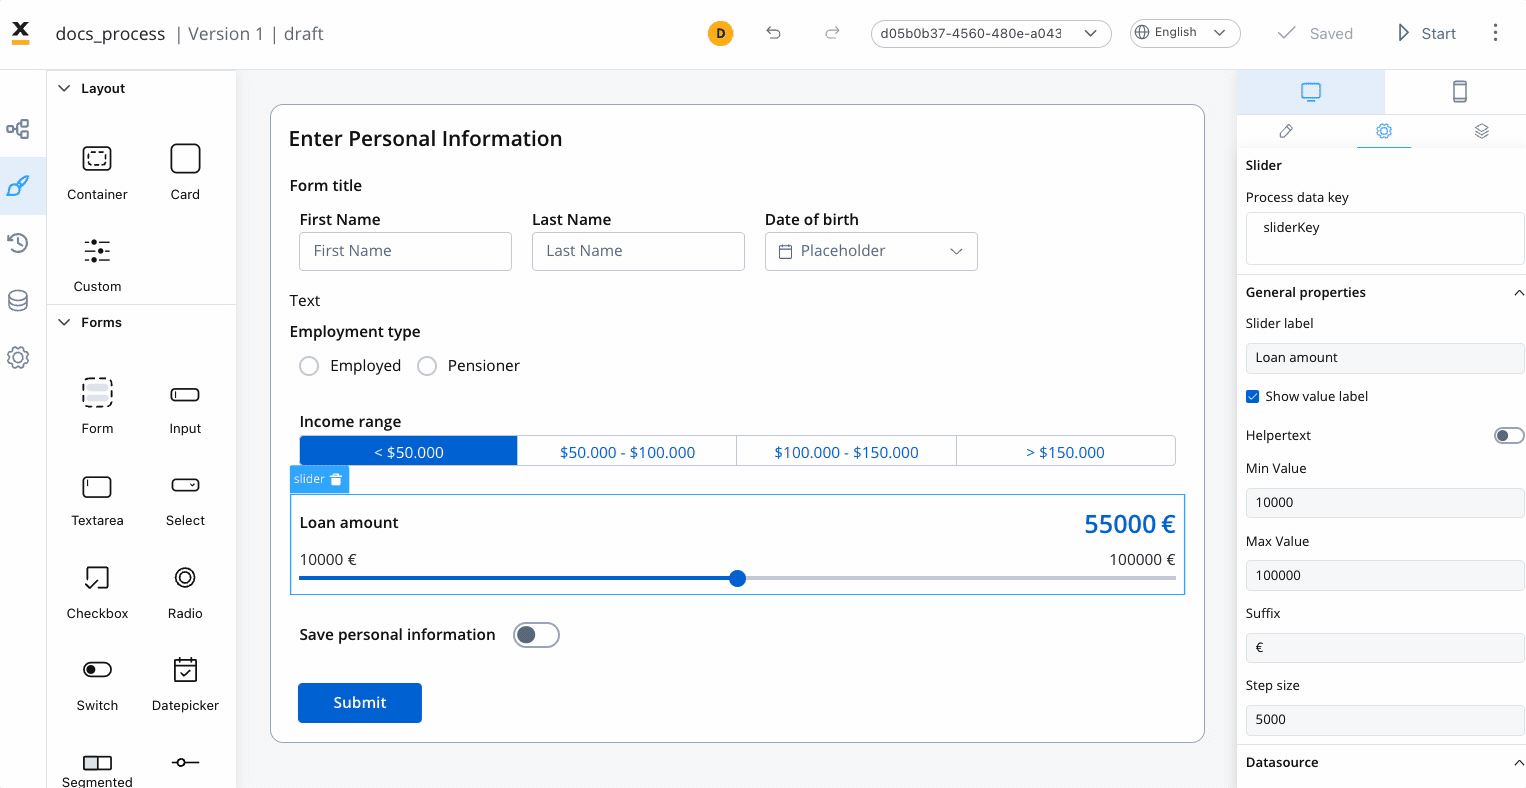Open the settings gear tab in properties
1526x788 pixels.
tap(1384, 131)
